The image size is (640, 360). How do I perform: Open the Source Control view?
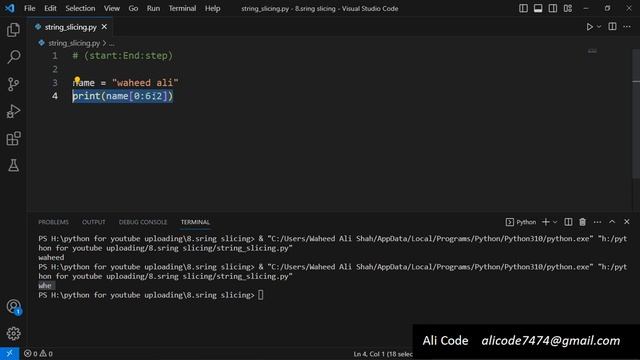click(x=13, y=84)
